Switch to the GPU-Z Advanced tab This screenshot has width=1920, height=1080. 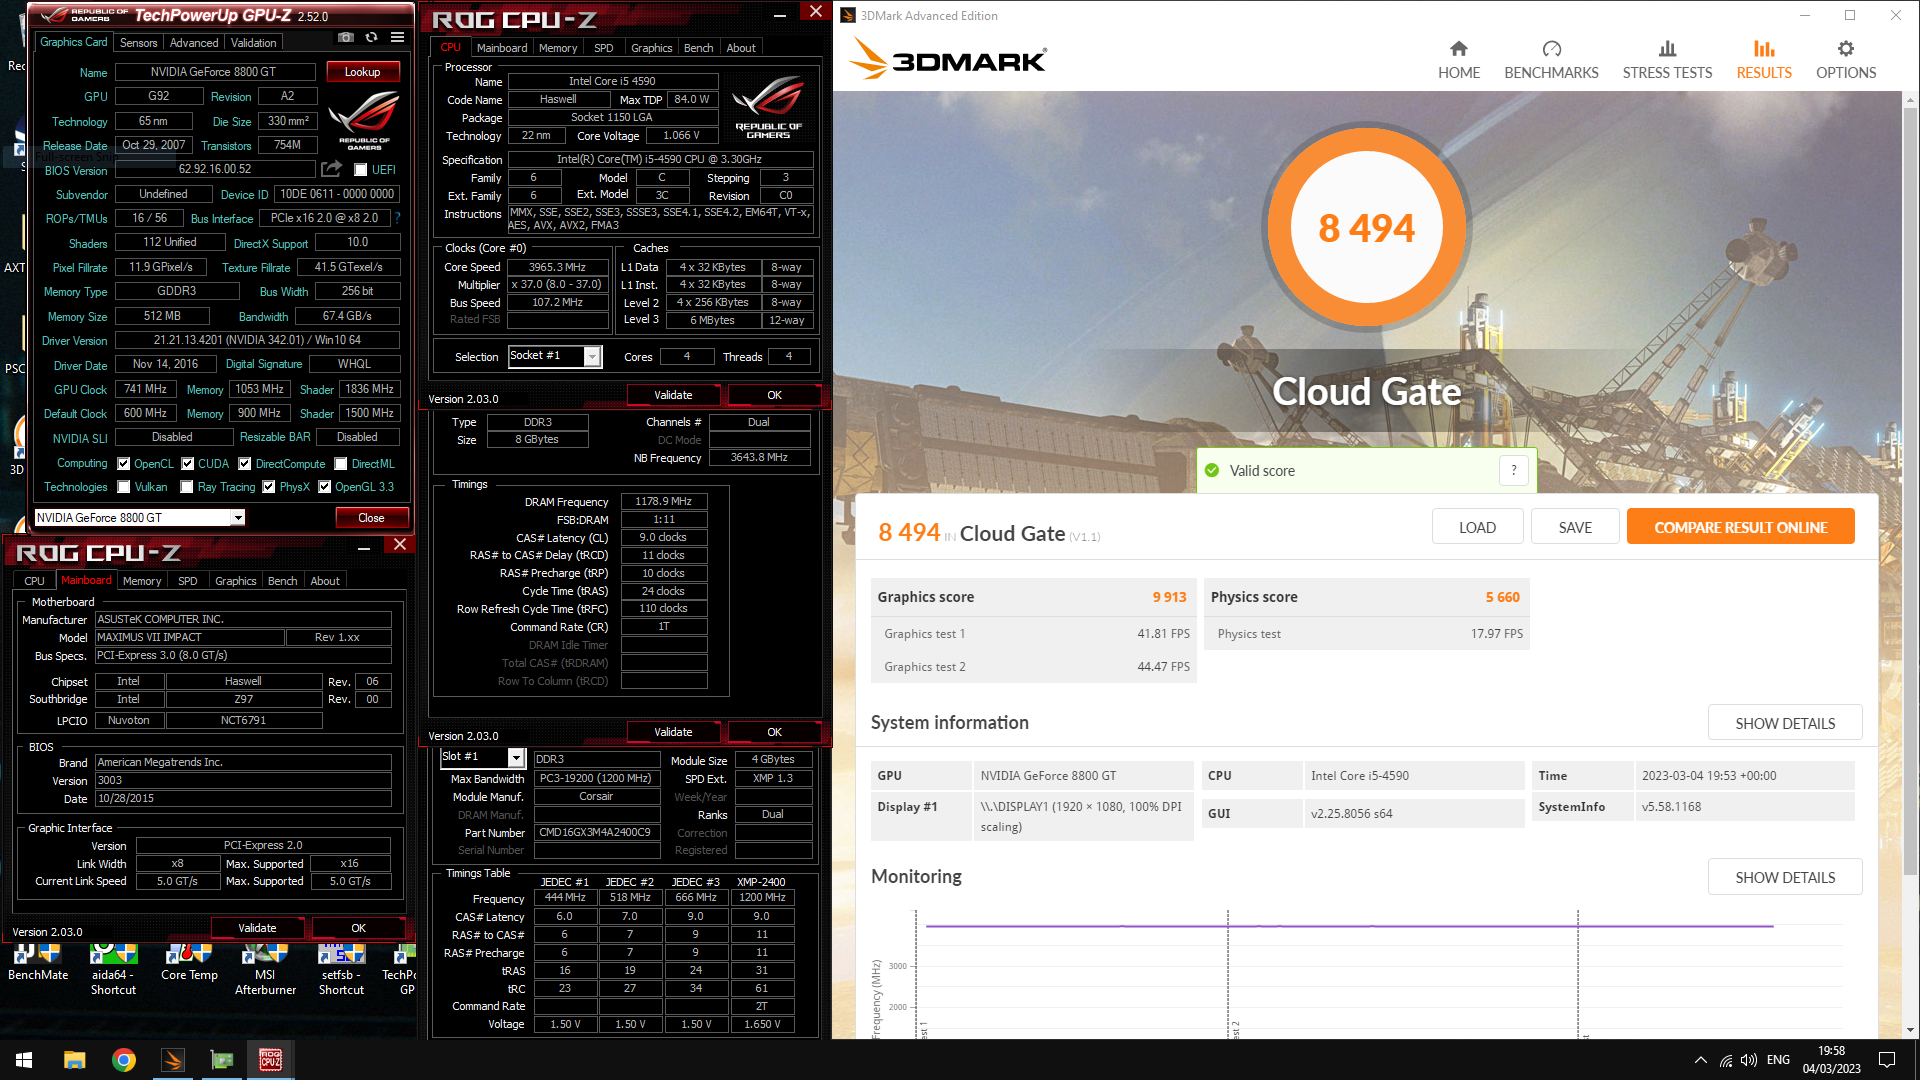194,42
